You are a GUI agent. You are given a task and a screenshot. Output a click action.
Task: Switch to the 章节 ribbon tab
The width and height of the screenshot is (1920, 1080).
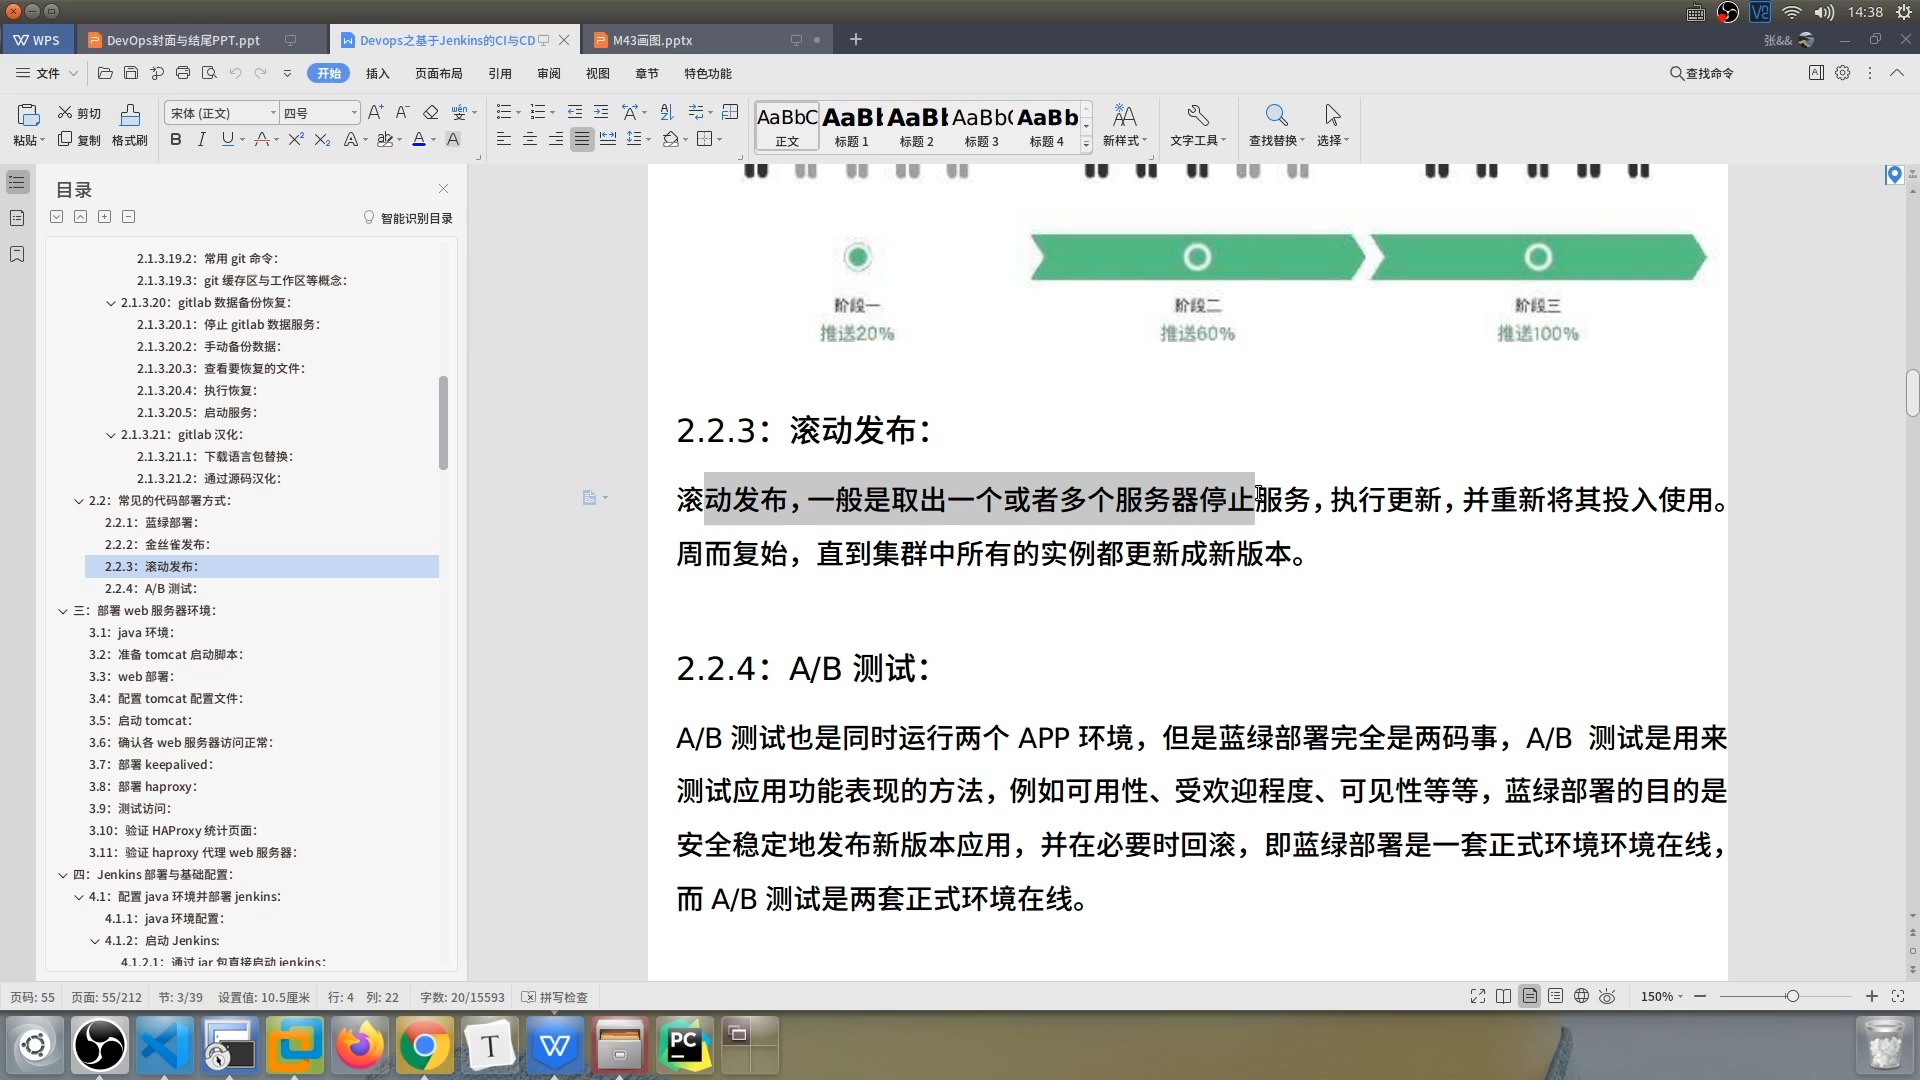[646, 73]
